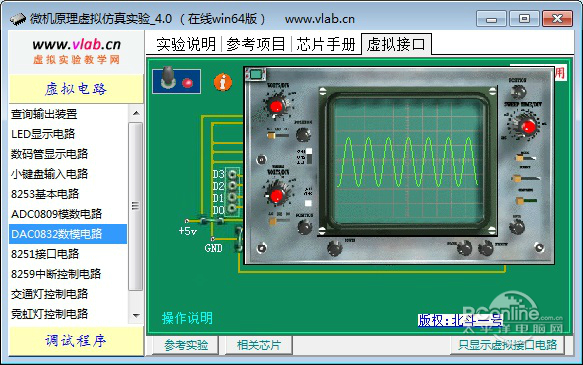
Task: Click the white square button by lower VOLTS/DIV
Action: pyautogui.click(x=308, y=203)
